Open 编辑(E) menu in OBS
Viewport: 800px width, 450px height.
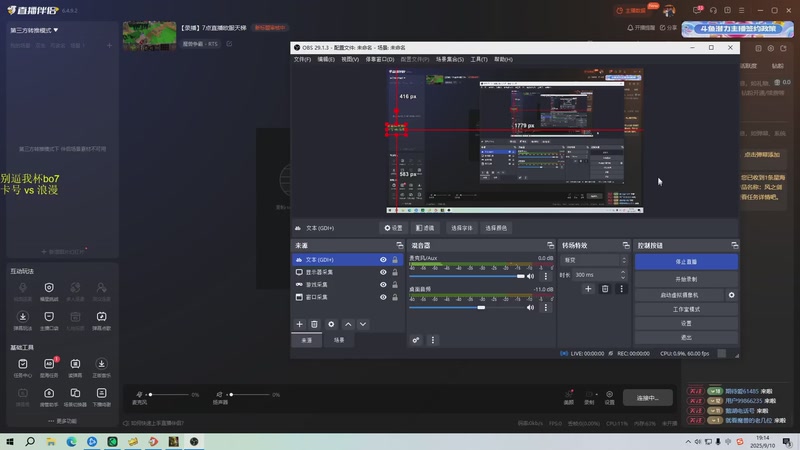point(326,59)
